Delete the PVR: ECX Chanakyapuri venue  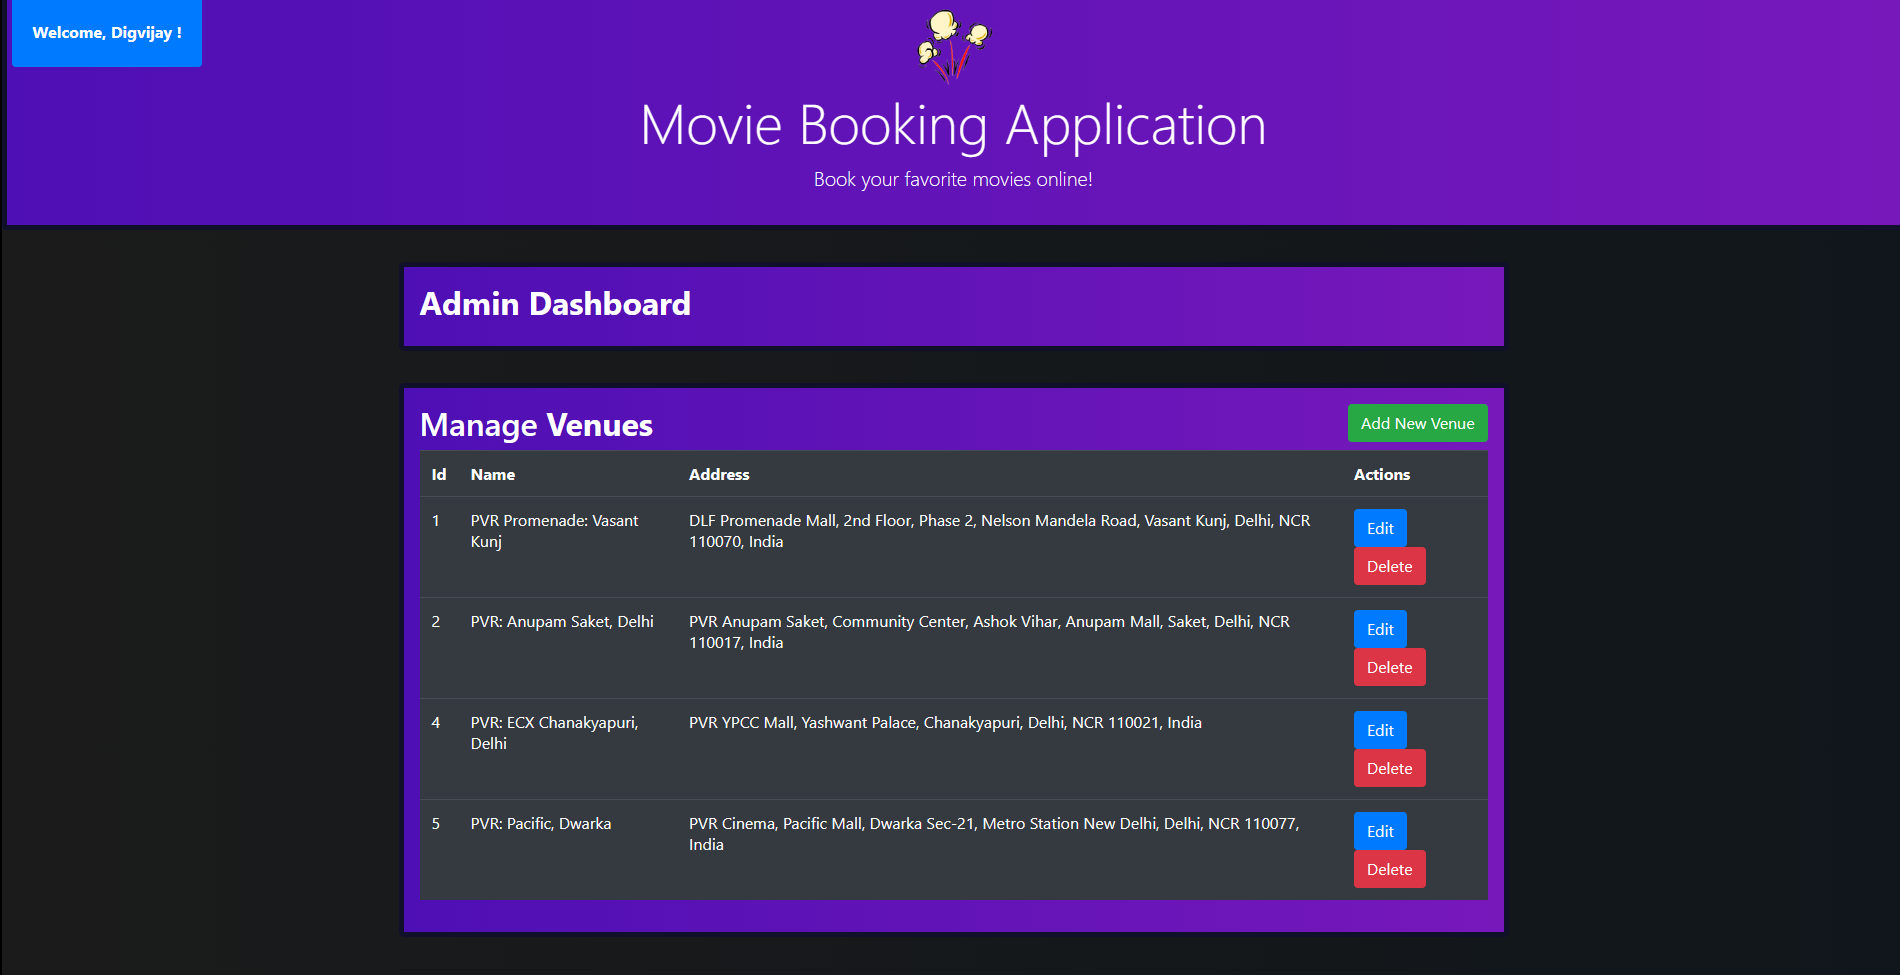pyautogui.click(x=1389, y=768)
